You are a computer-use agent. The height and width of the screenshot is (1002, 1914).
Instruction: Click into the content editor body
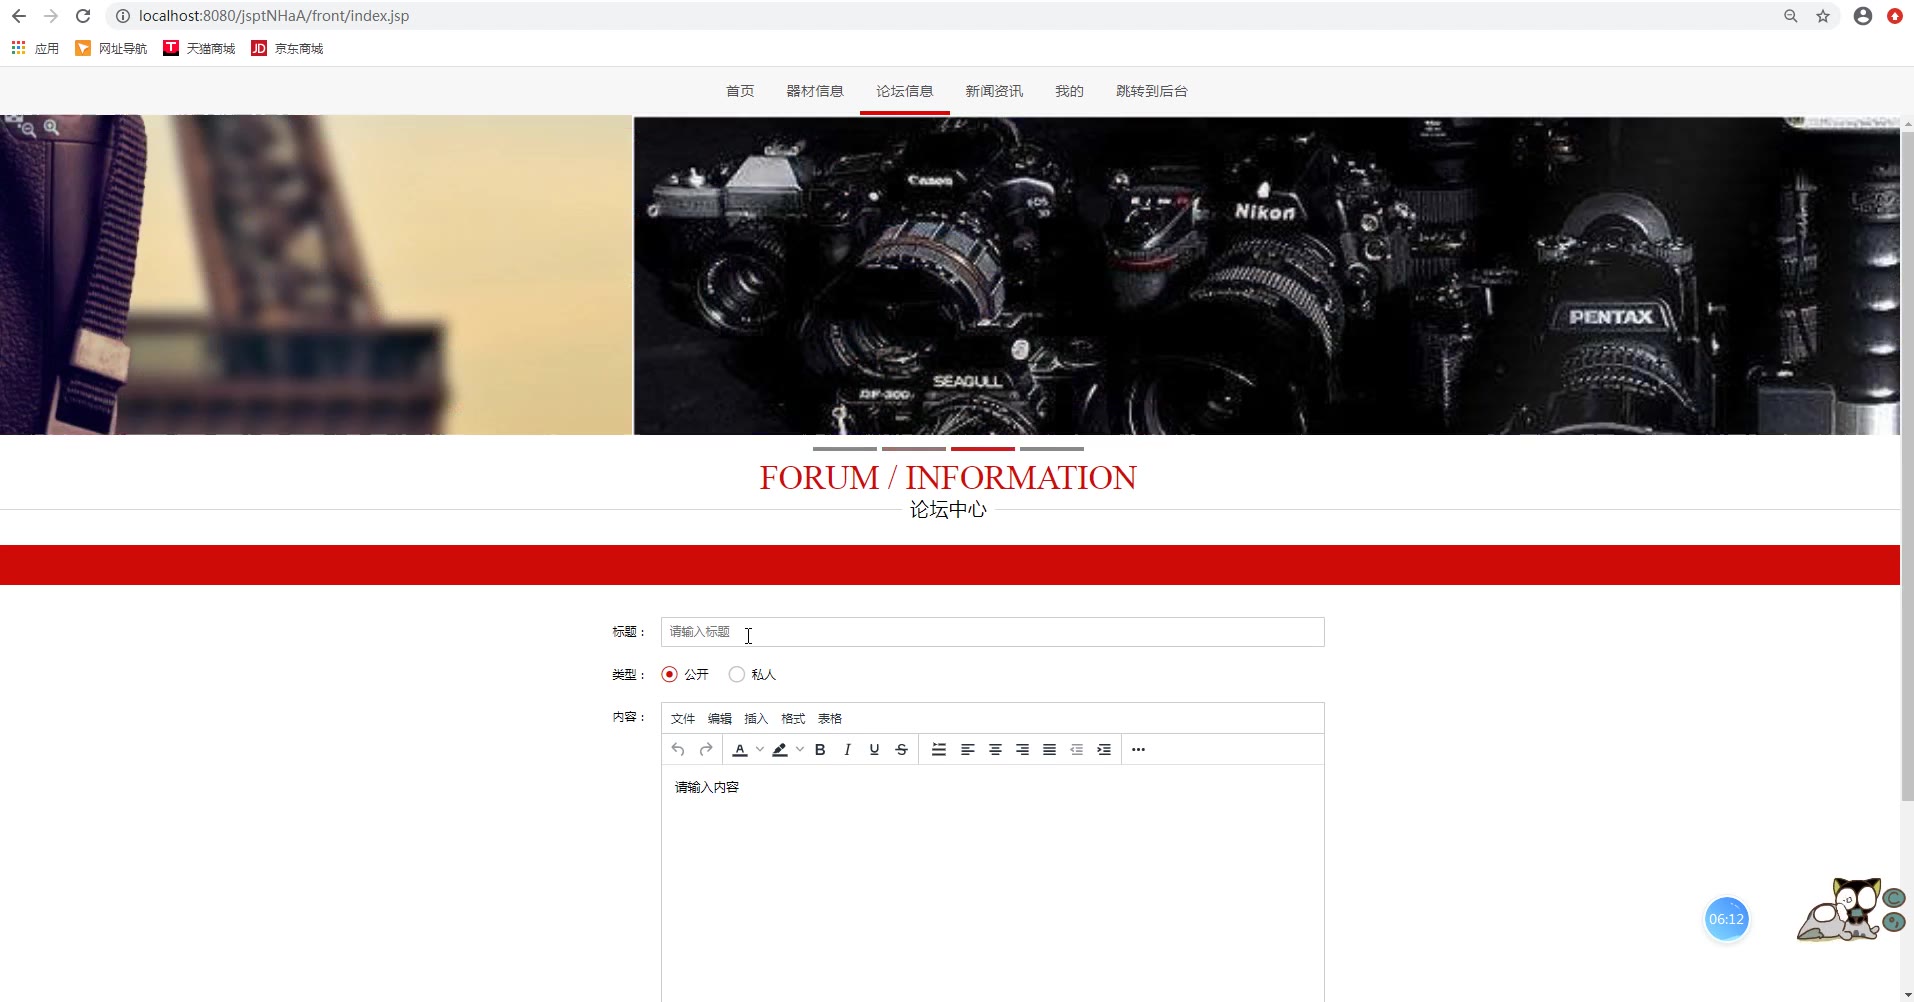[992, 883]
